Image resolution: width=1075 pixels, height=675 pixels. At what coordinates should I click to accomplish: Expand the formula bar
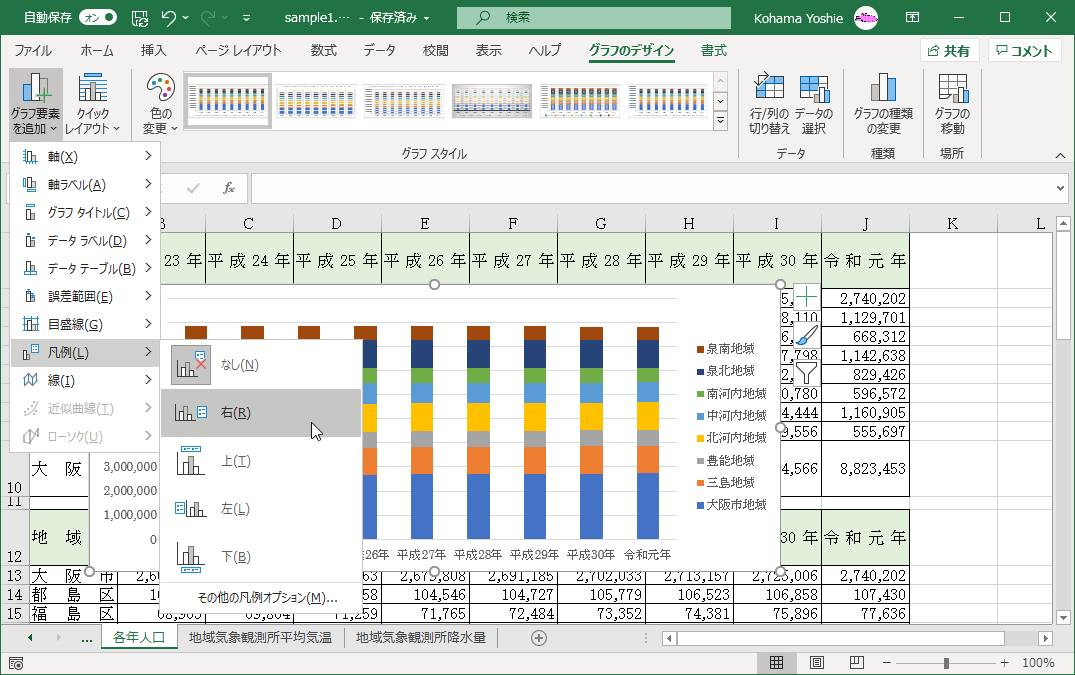click(x=1060, y=188)
